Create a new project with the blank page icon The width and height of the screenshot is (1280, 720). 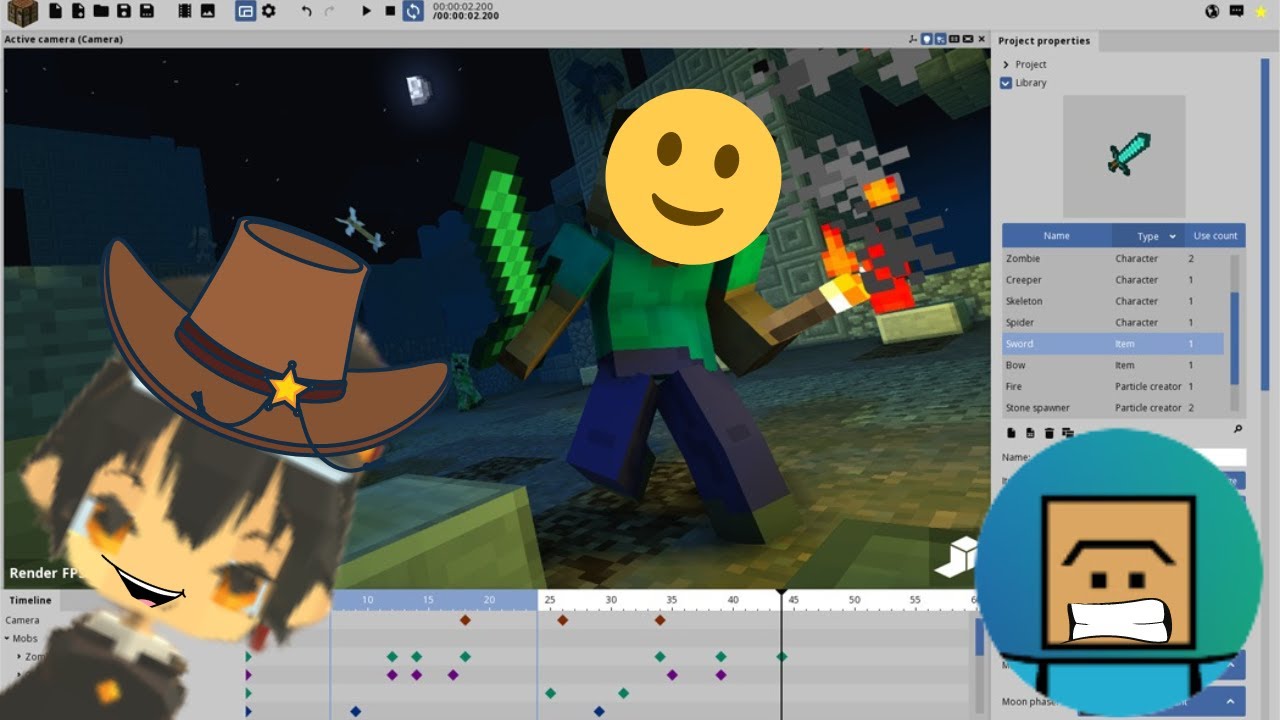55,11
